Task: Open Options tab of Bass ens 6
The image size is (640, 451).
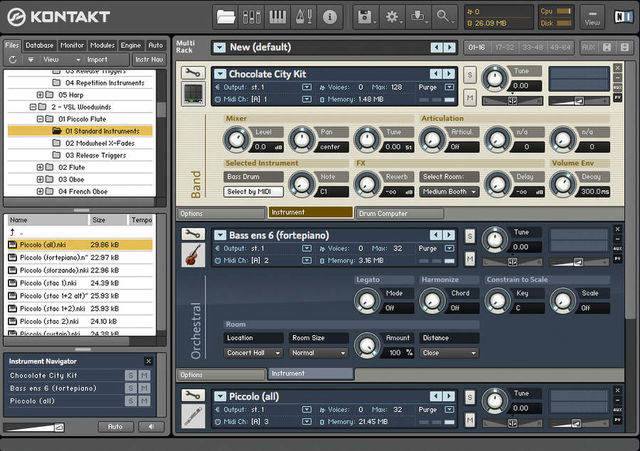Action: point(220,375)
